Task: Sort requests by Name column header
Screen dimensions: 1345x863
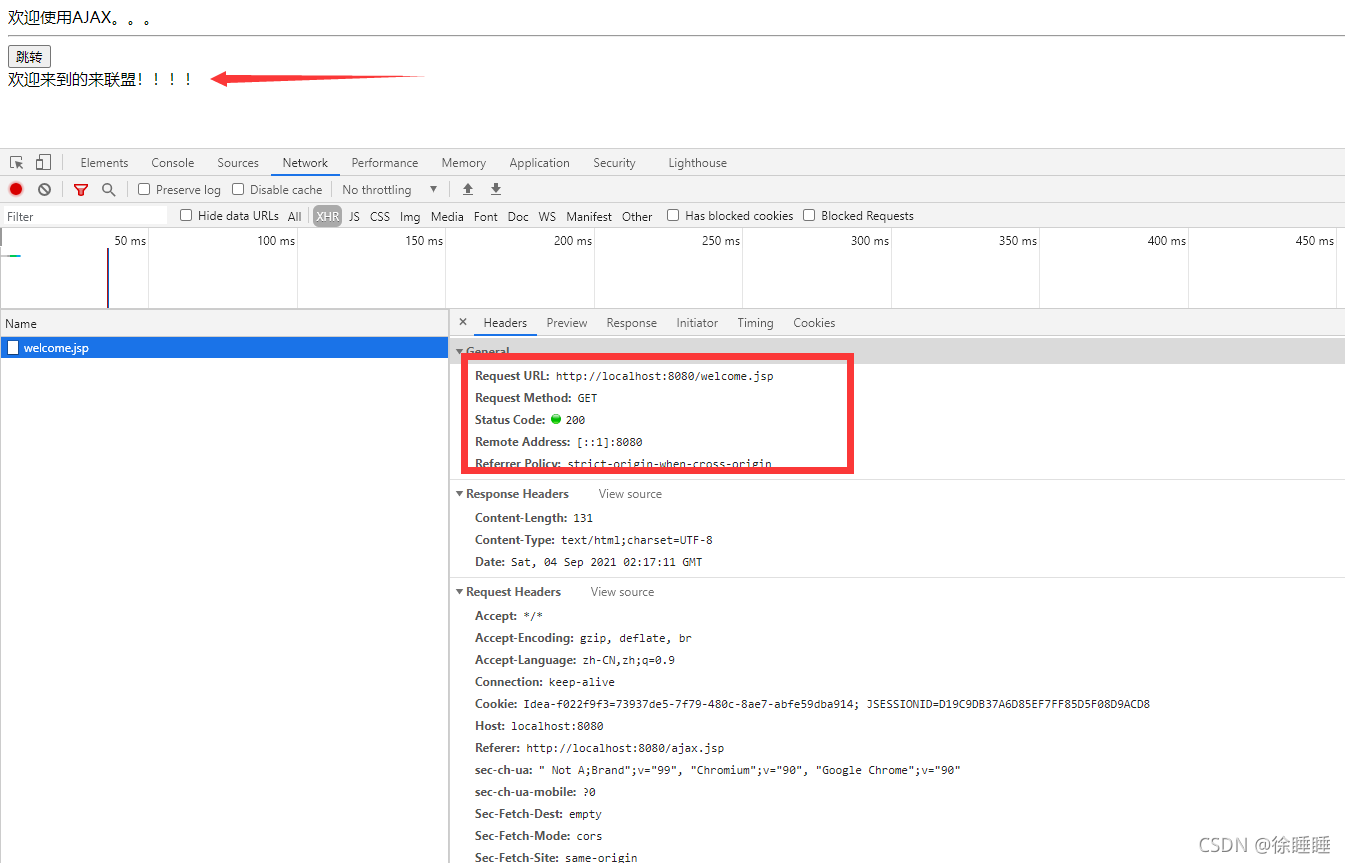Action: pos(224,323)
